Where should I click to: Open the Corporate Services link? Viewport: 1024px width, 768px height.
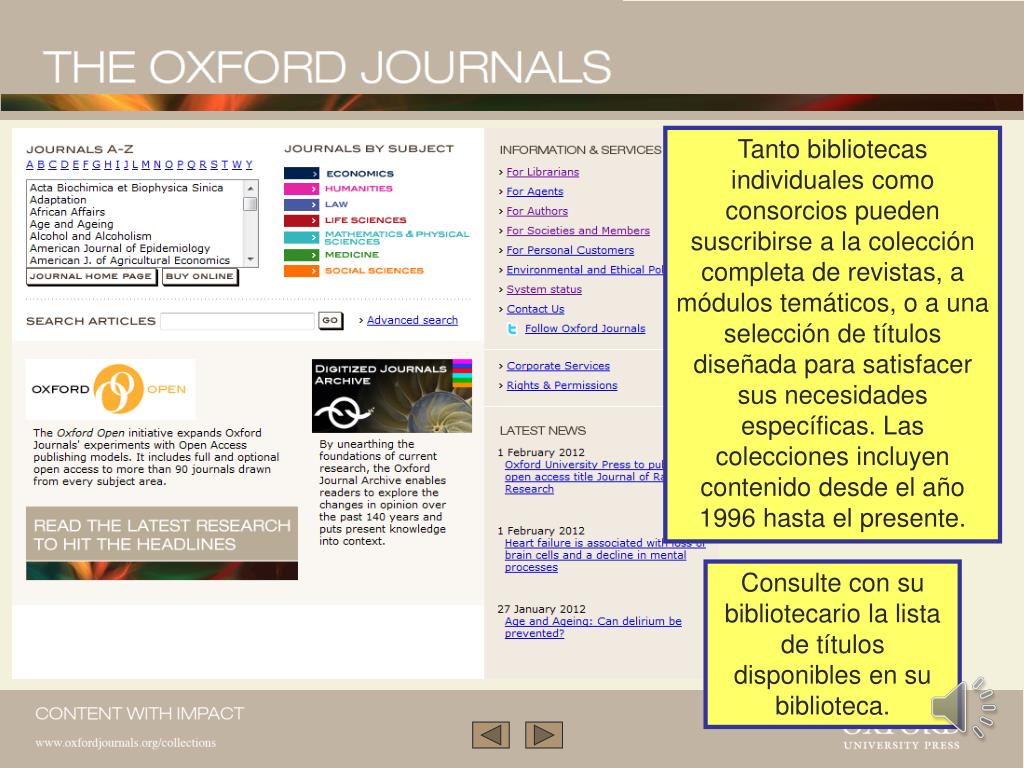[558, 366]
